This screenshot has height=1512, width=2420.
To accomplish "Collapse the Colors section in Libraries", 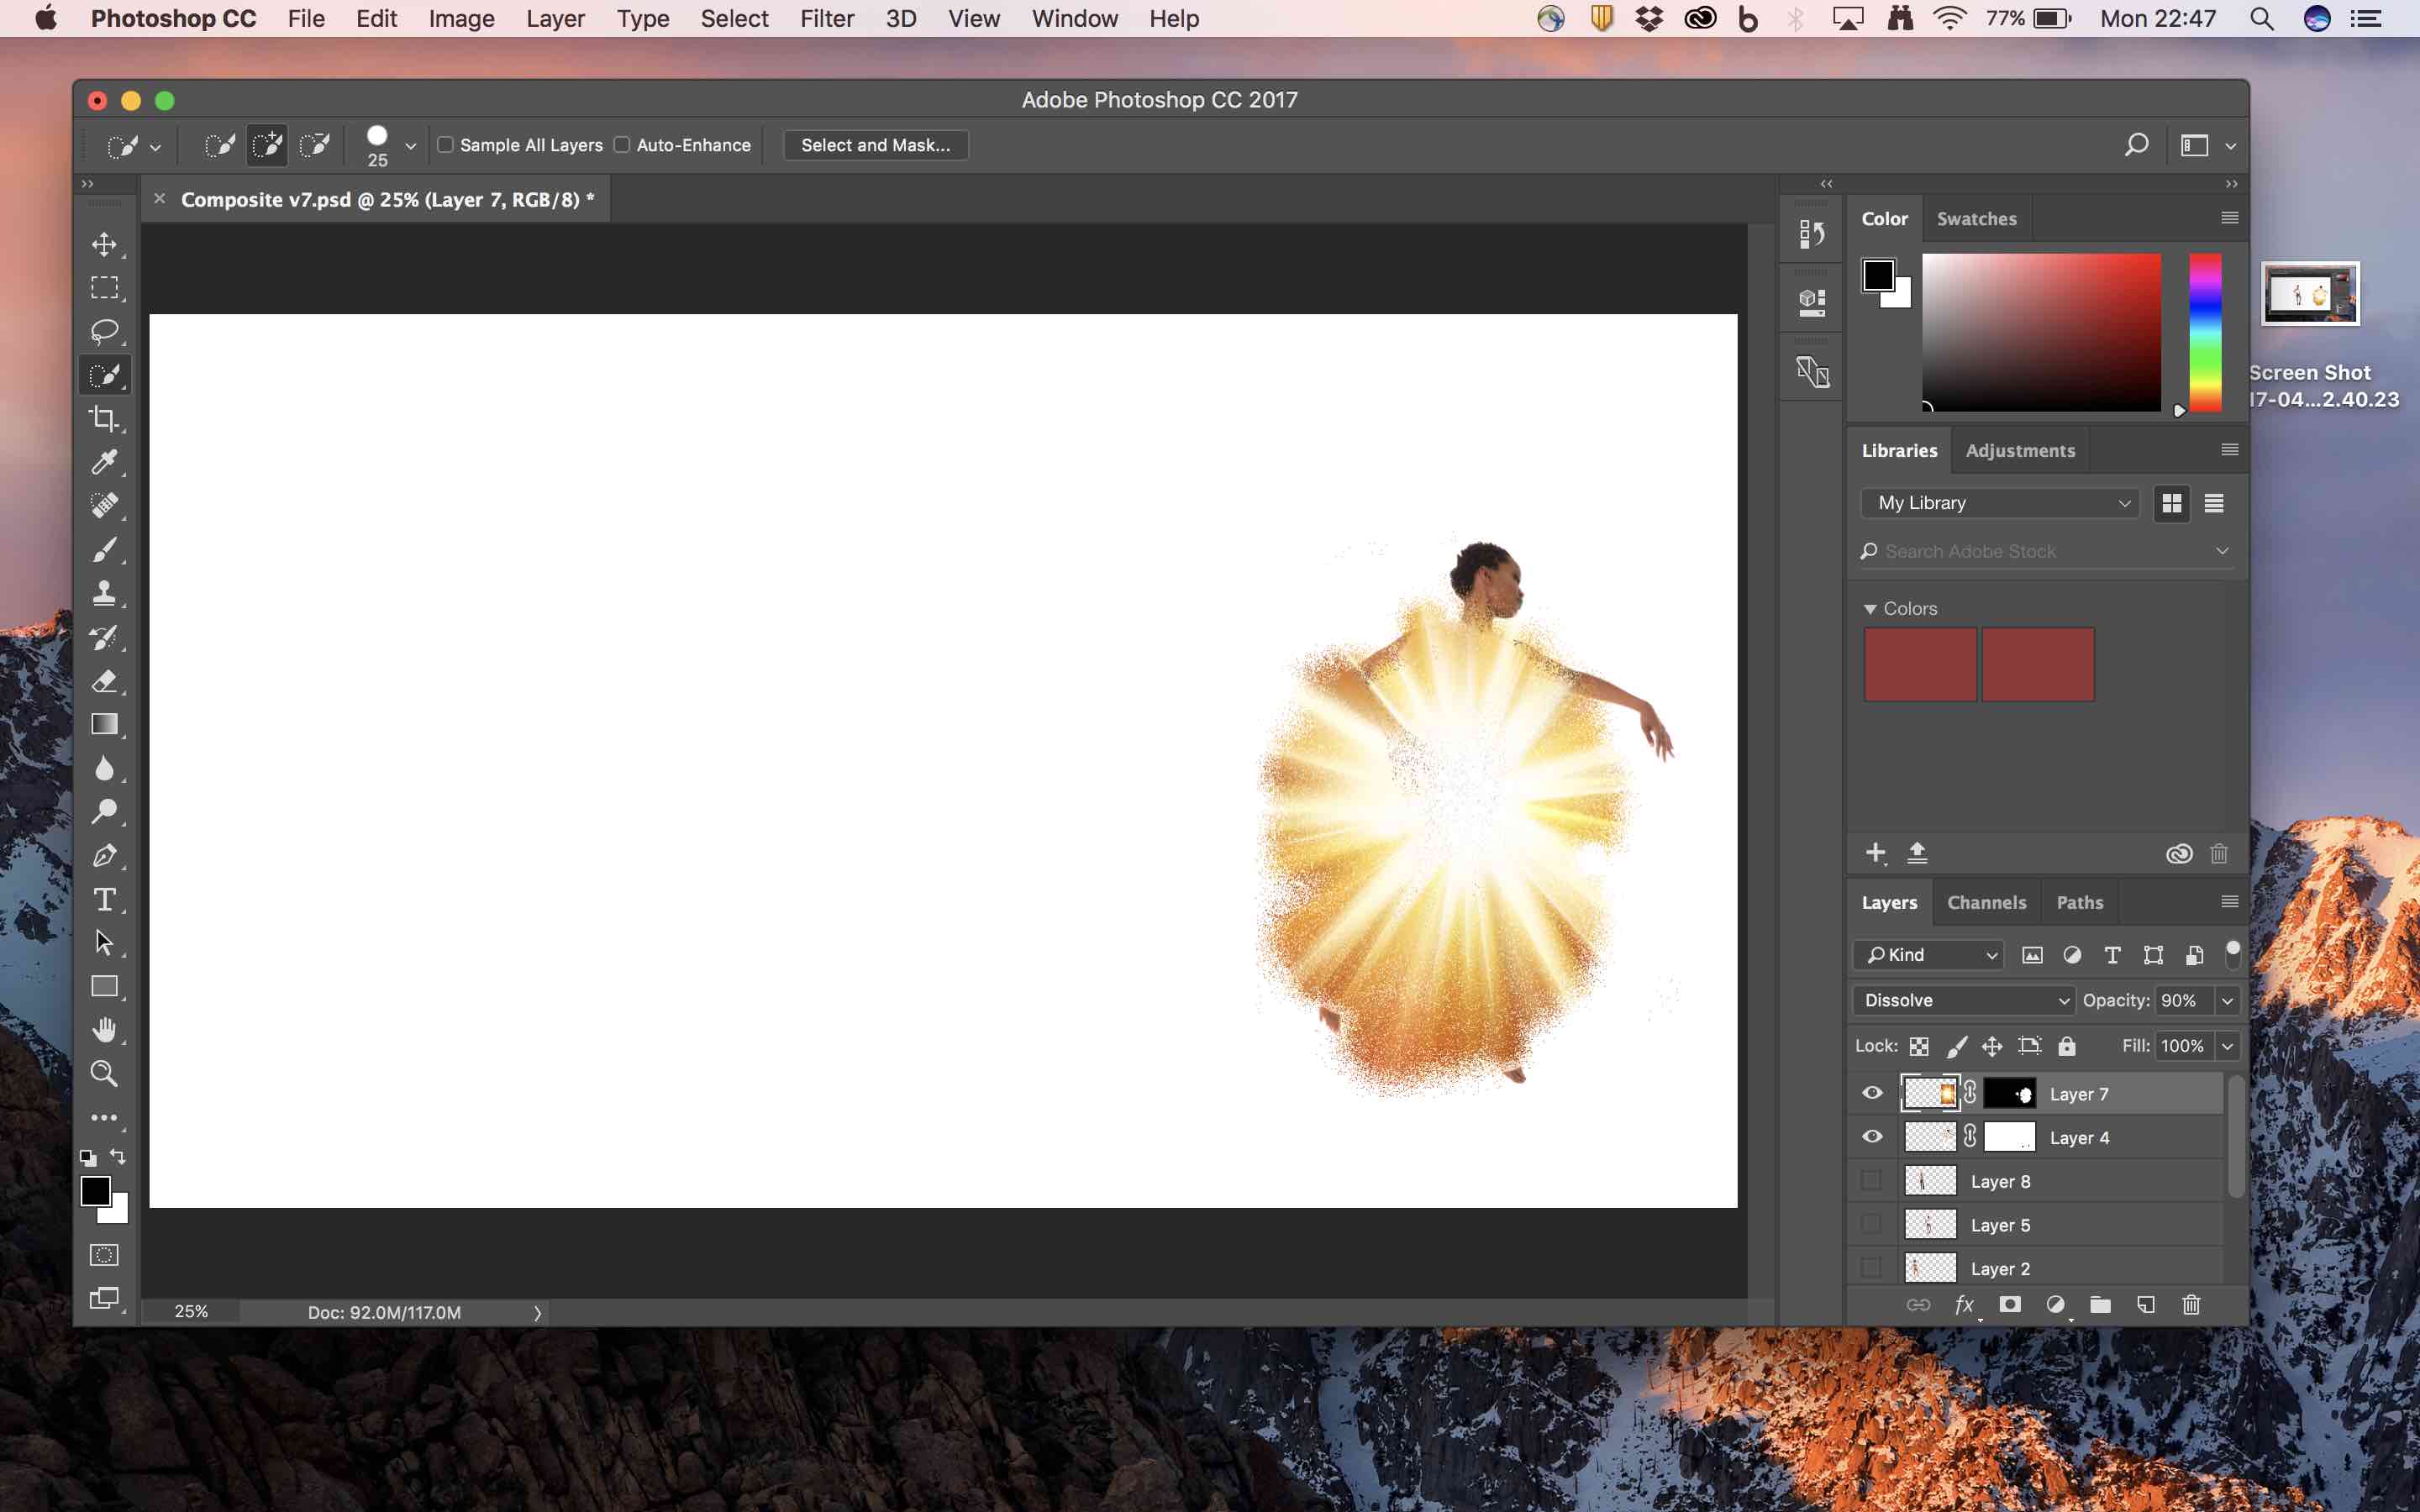I will pyautogui.click(x=1872, y=608).
